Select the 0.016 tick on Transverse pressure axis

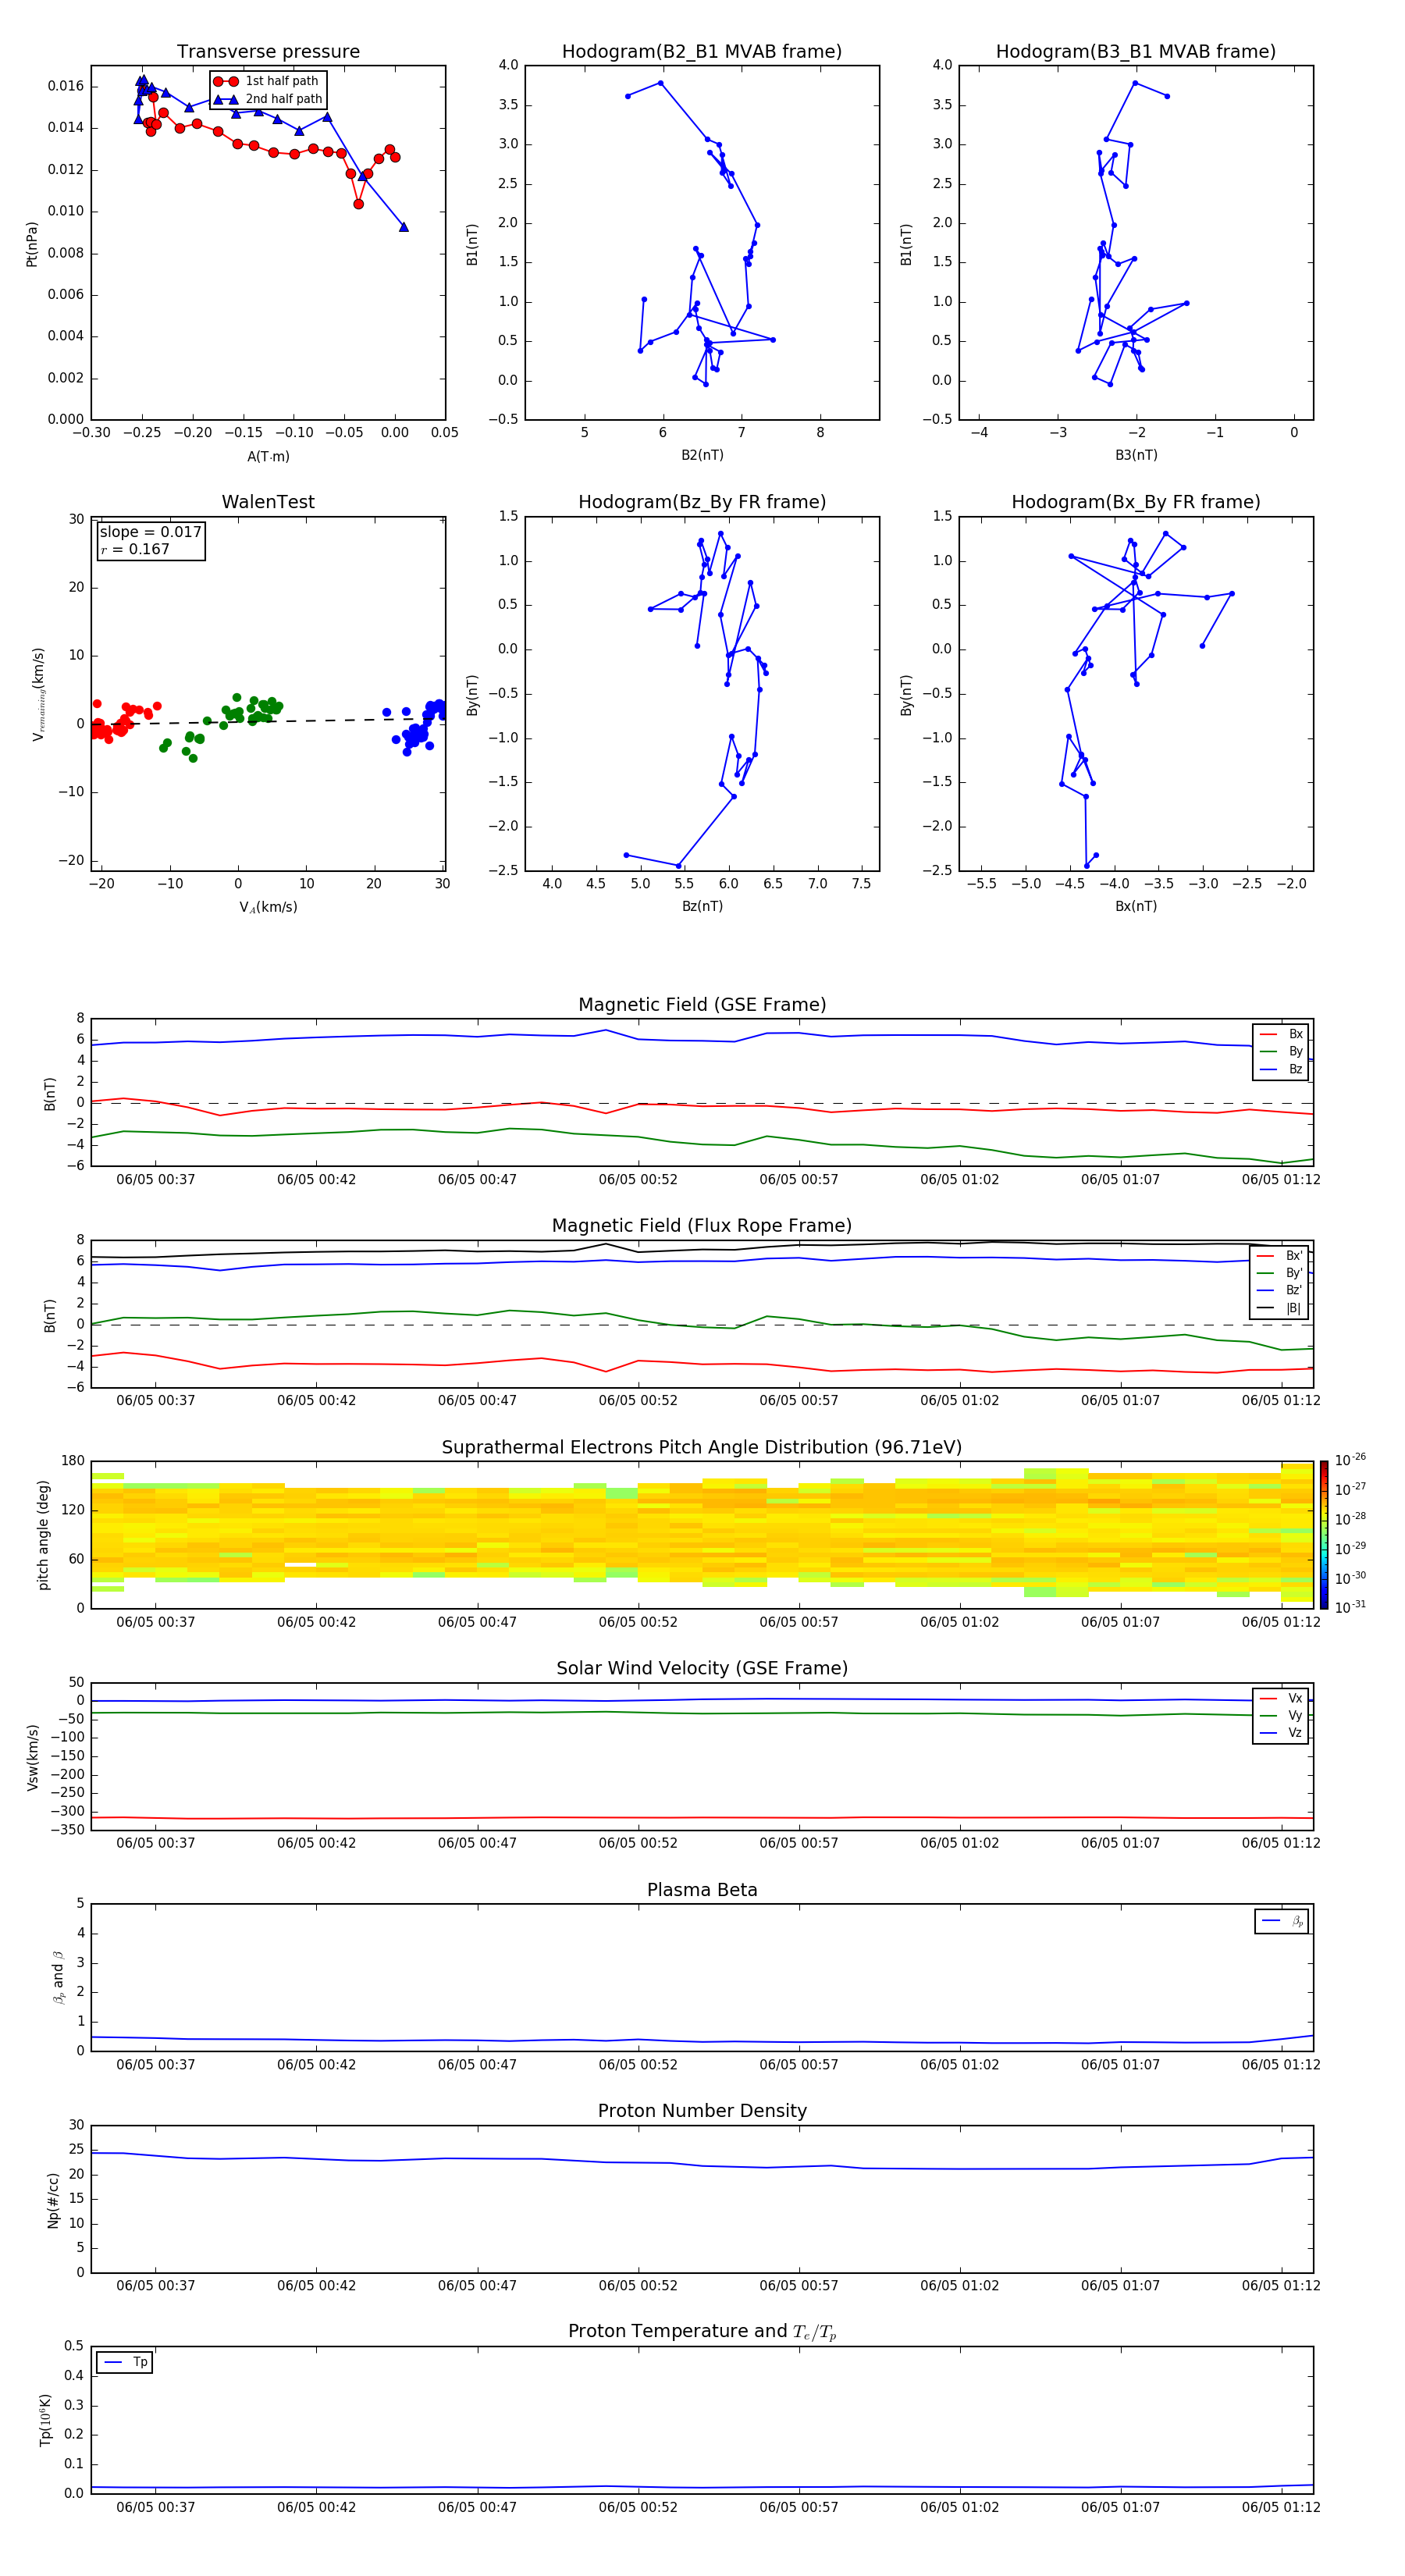point(66,86)
